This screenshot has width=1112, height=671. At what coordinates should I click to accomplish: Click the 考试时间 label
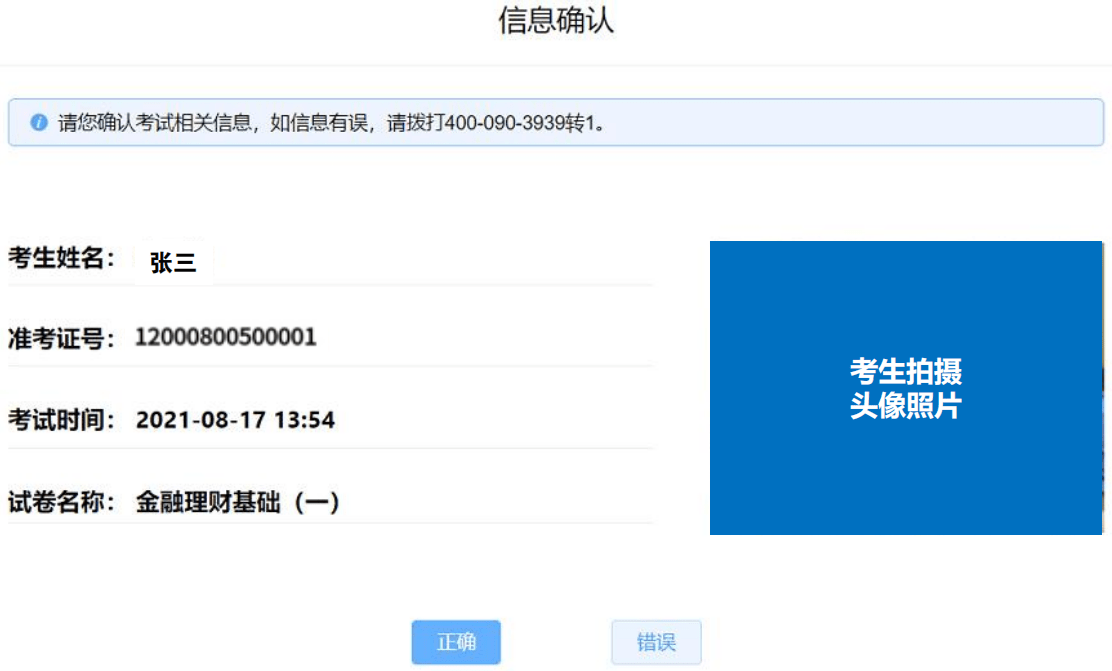click(x=61, y=420)
